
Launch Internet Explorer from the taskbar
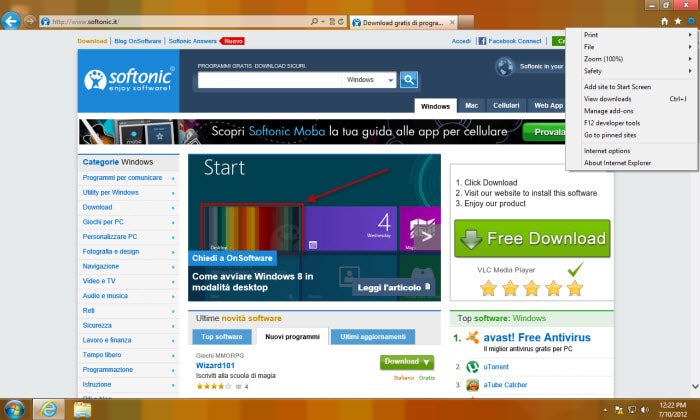(x=45, y=408)
